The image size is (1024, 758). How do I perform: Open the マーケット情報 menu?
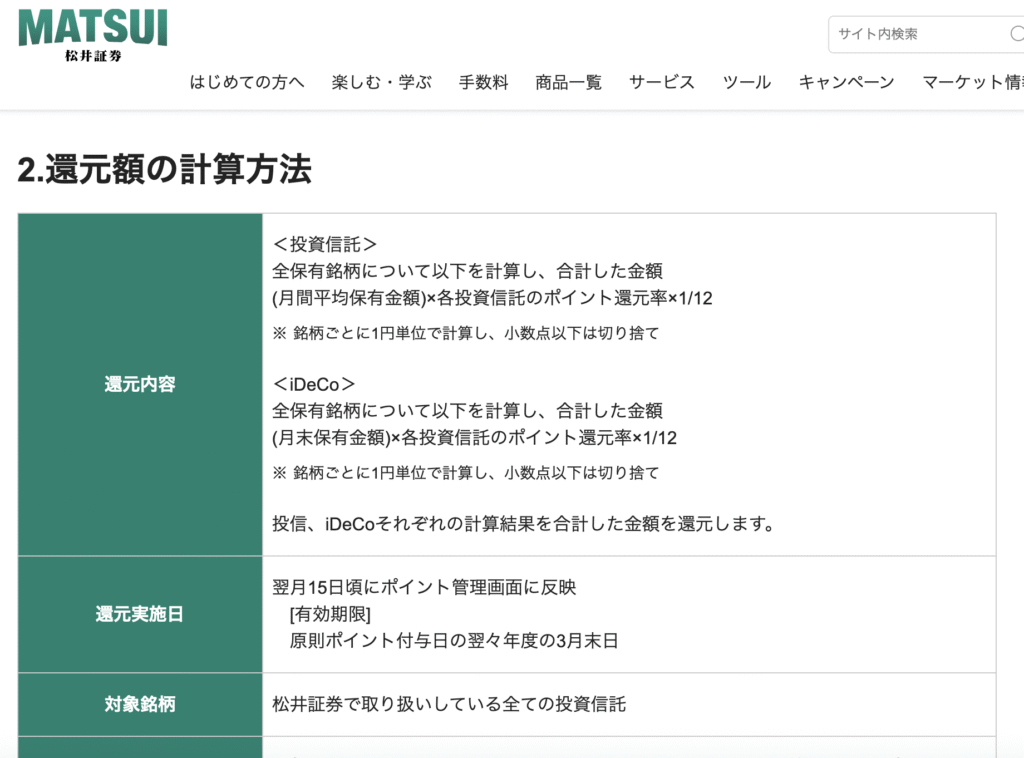coord(972,82)
